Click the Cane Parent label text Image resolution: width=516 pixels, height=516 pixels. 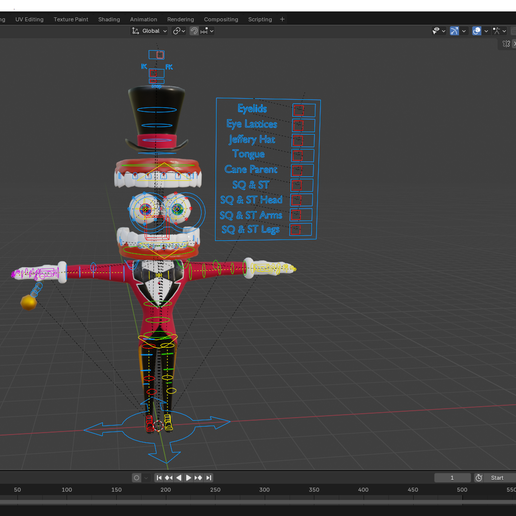pyautogui.click(x=251, y=169)
